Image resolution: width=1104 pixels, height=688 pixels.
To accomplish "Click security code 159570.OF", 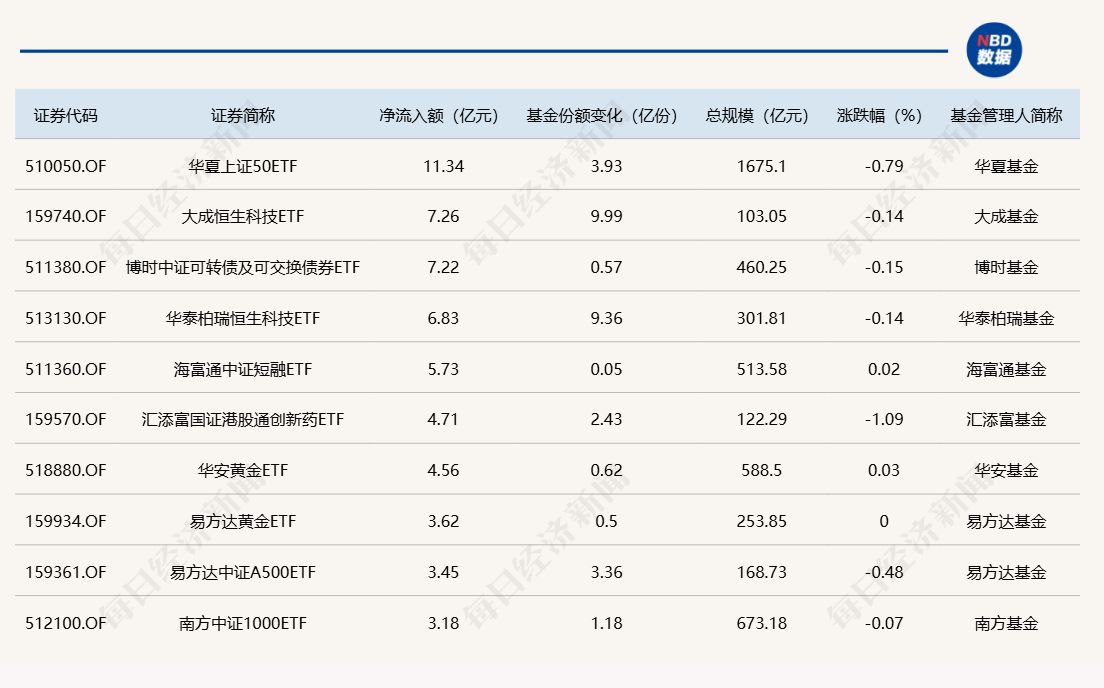I will tap(65, 420).
